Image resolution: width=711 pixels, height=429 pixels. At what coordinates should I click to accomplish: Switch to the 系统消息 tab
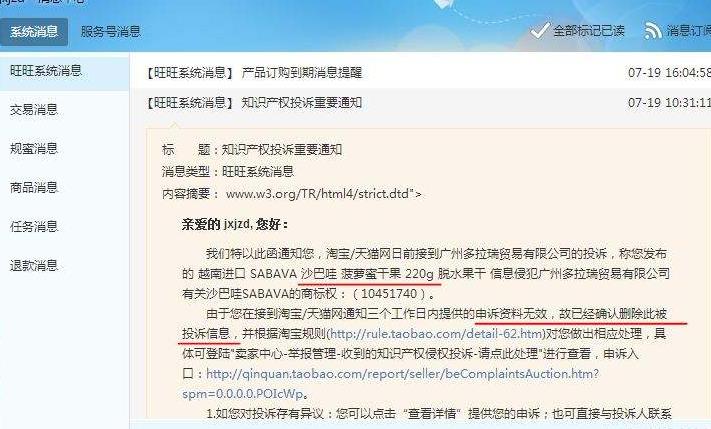pos(34,32)
